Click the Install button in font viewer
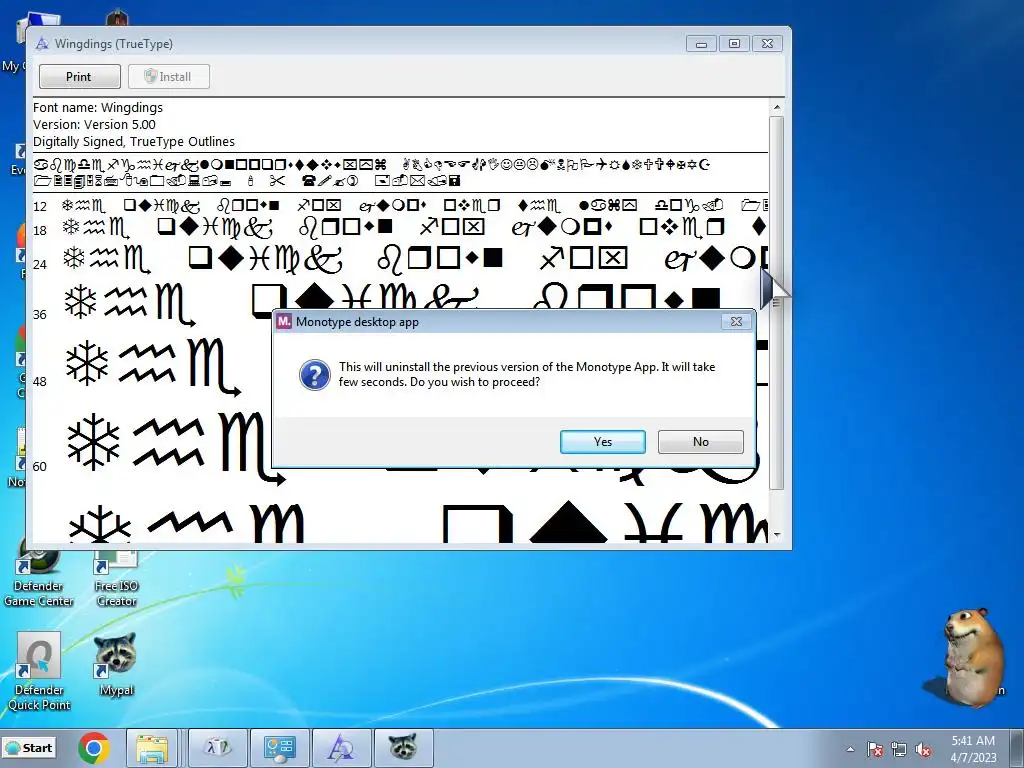Screen dimensions: 1024x768 click(x=168, y=76)
